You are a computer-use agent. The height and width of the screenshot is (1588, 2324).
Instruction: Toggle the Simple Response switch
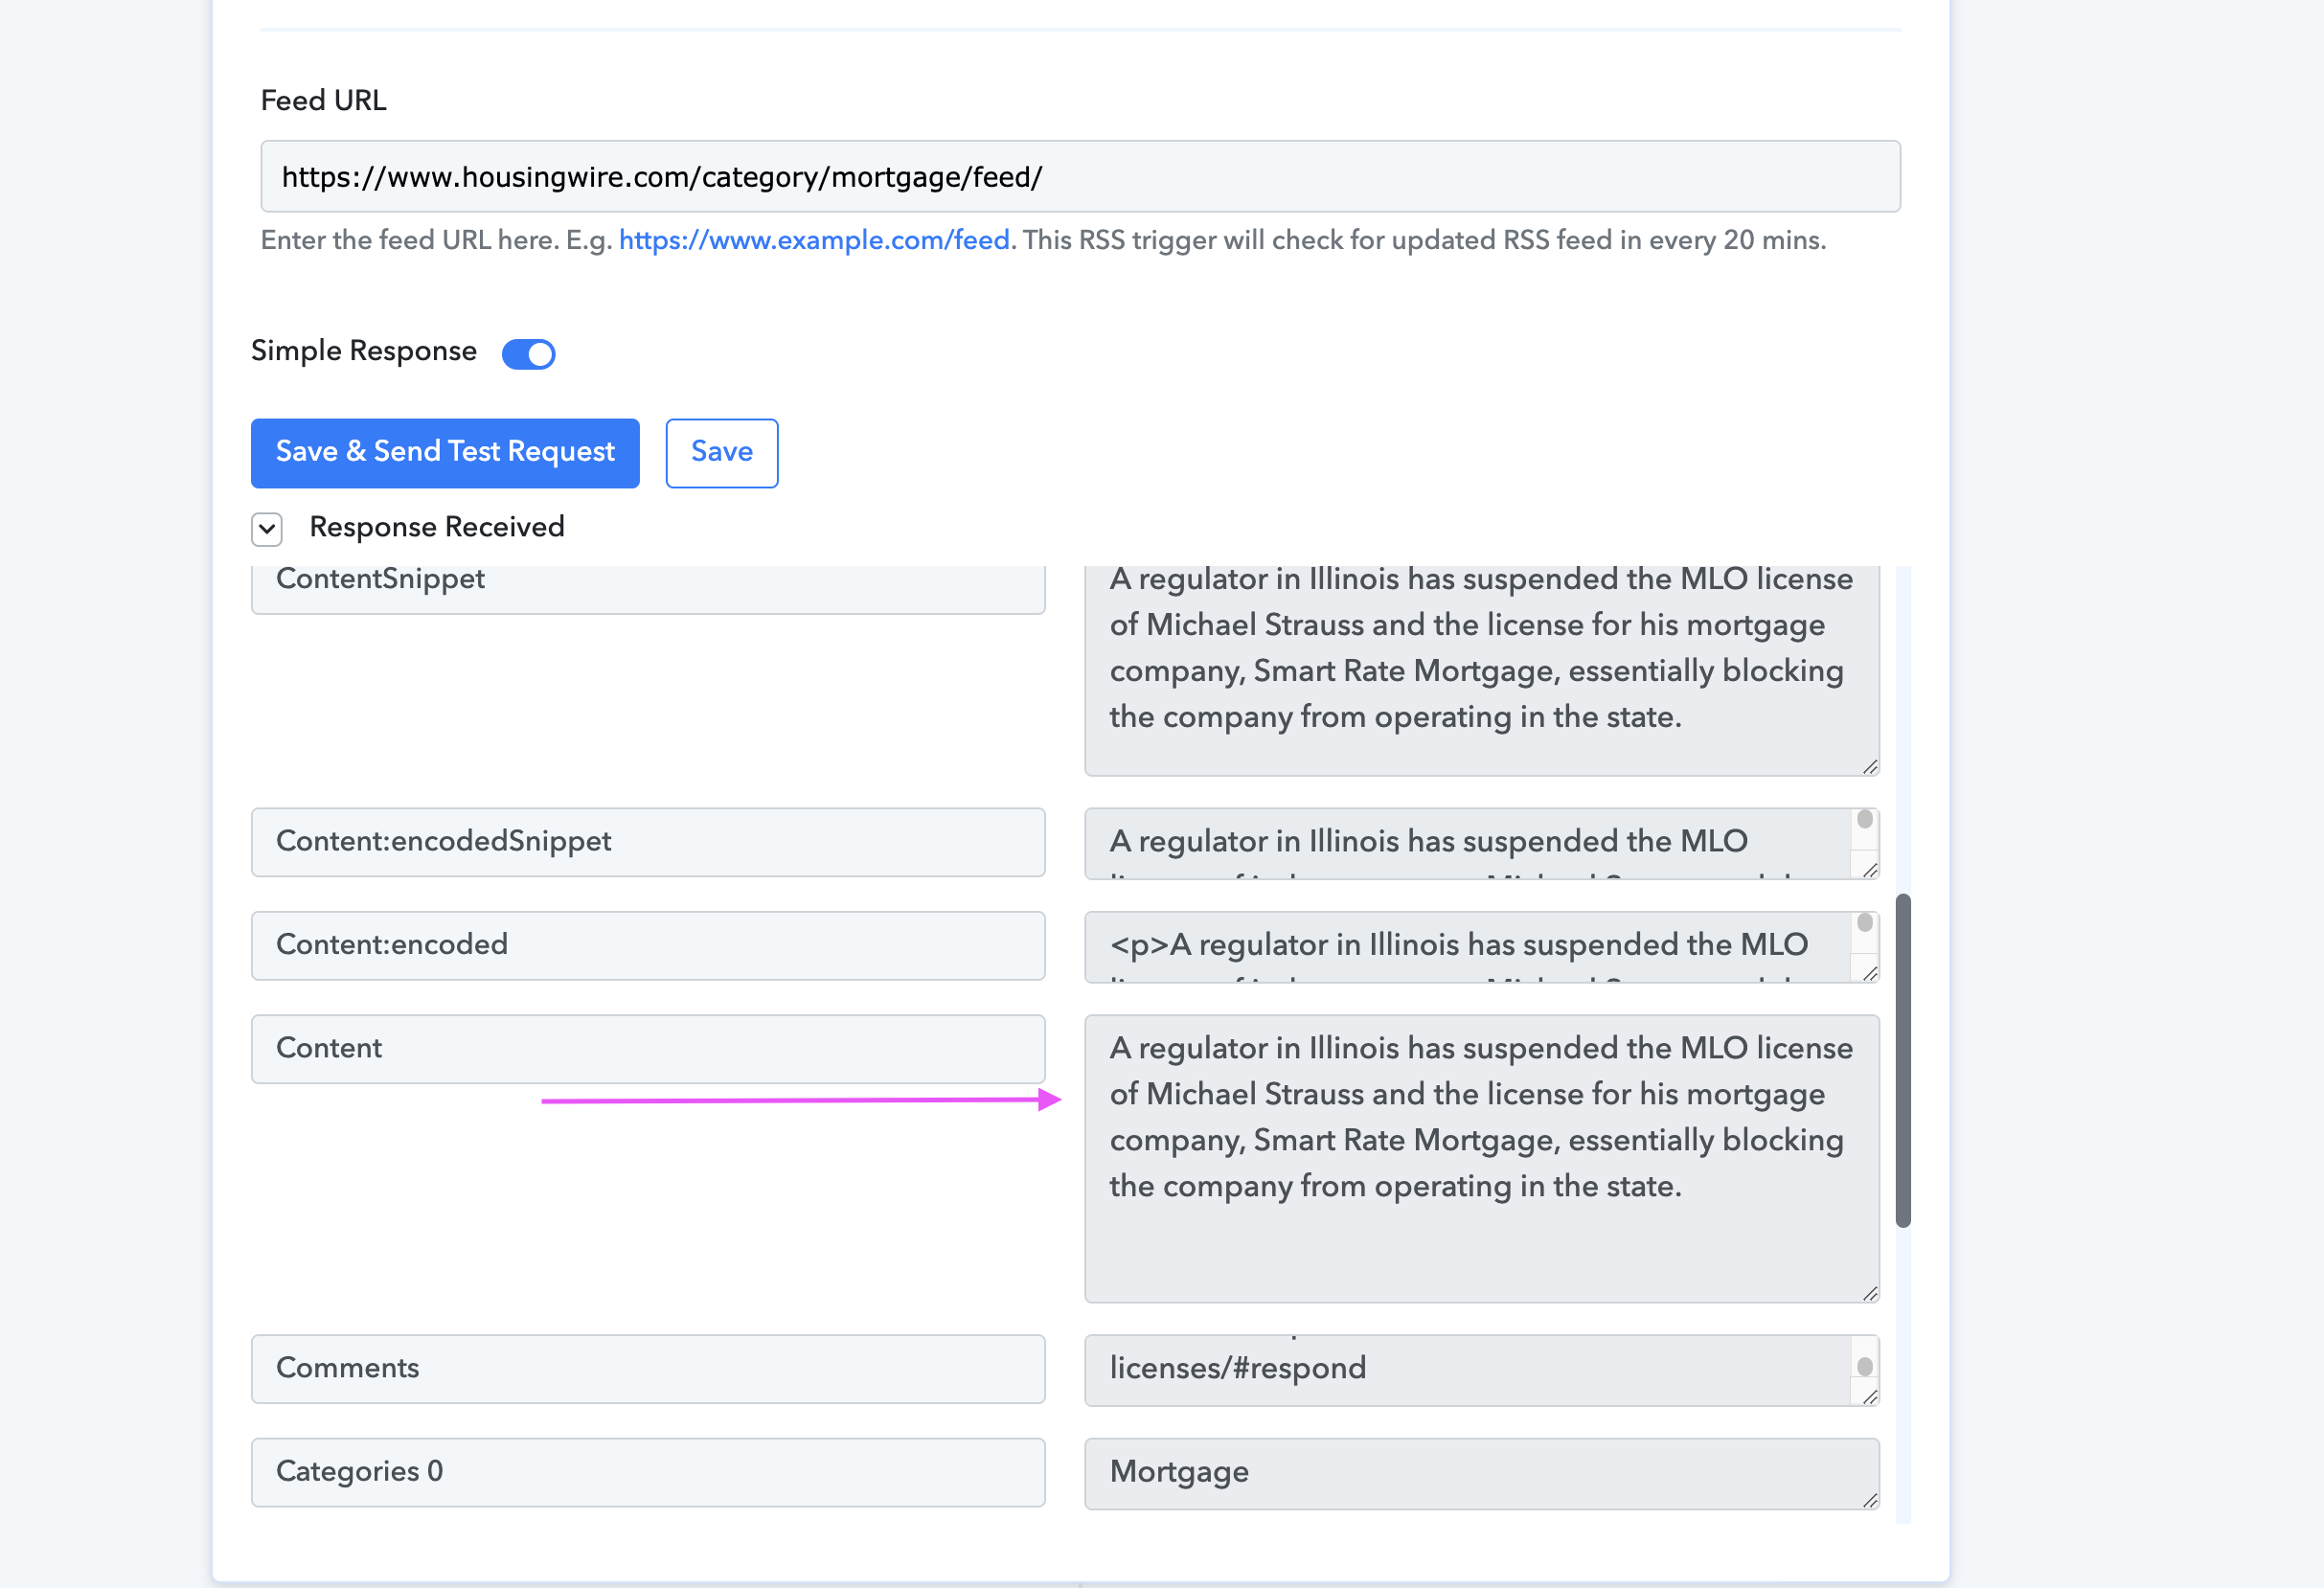[x=528, y=353]
